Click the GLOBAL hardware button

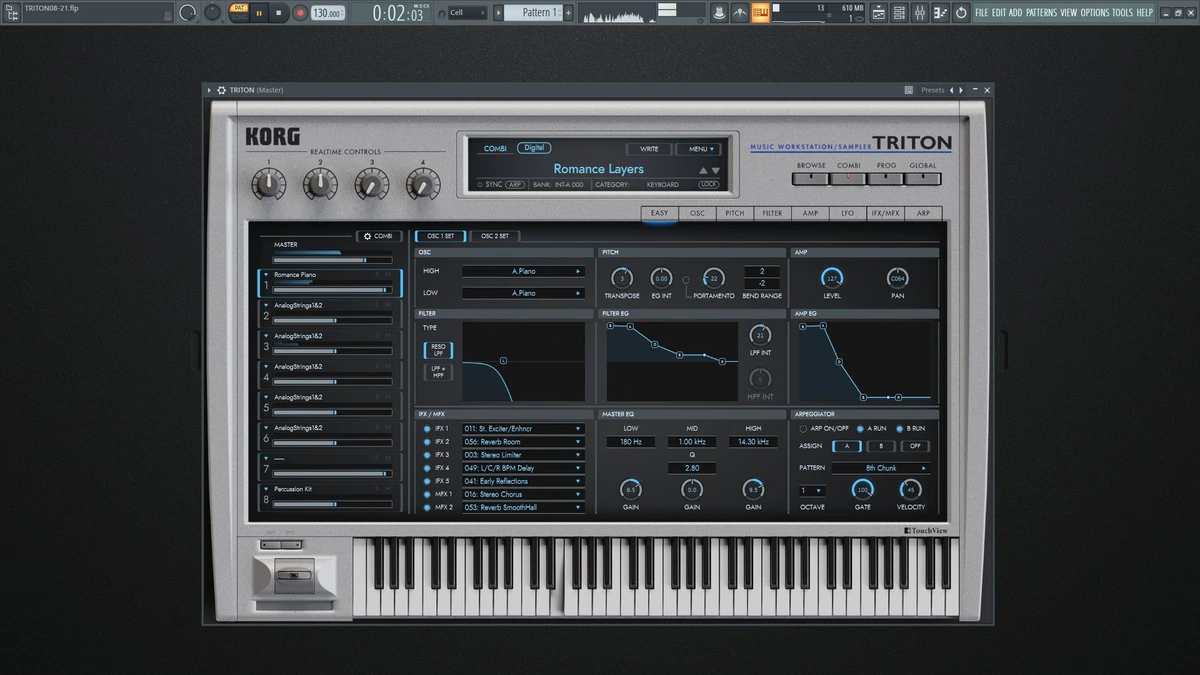point(922,179)
